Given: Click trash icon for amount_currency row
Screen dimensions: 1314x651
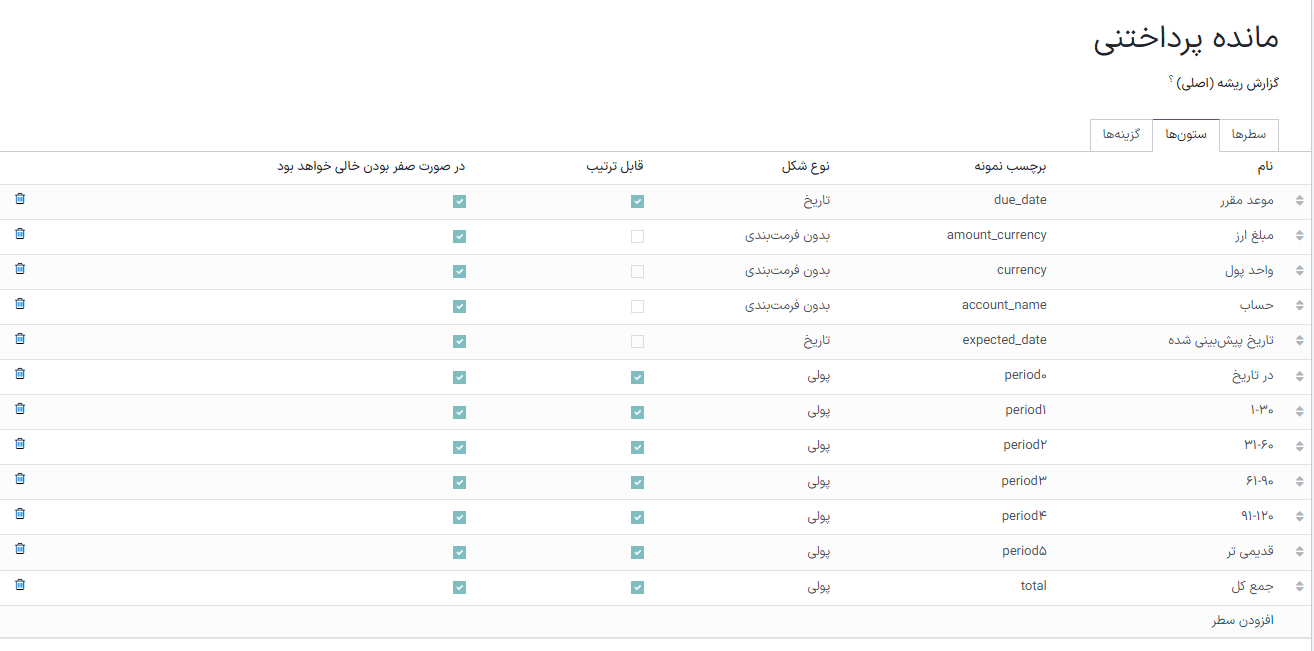Looking at the screenshot, I should 20,234.
